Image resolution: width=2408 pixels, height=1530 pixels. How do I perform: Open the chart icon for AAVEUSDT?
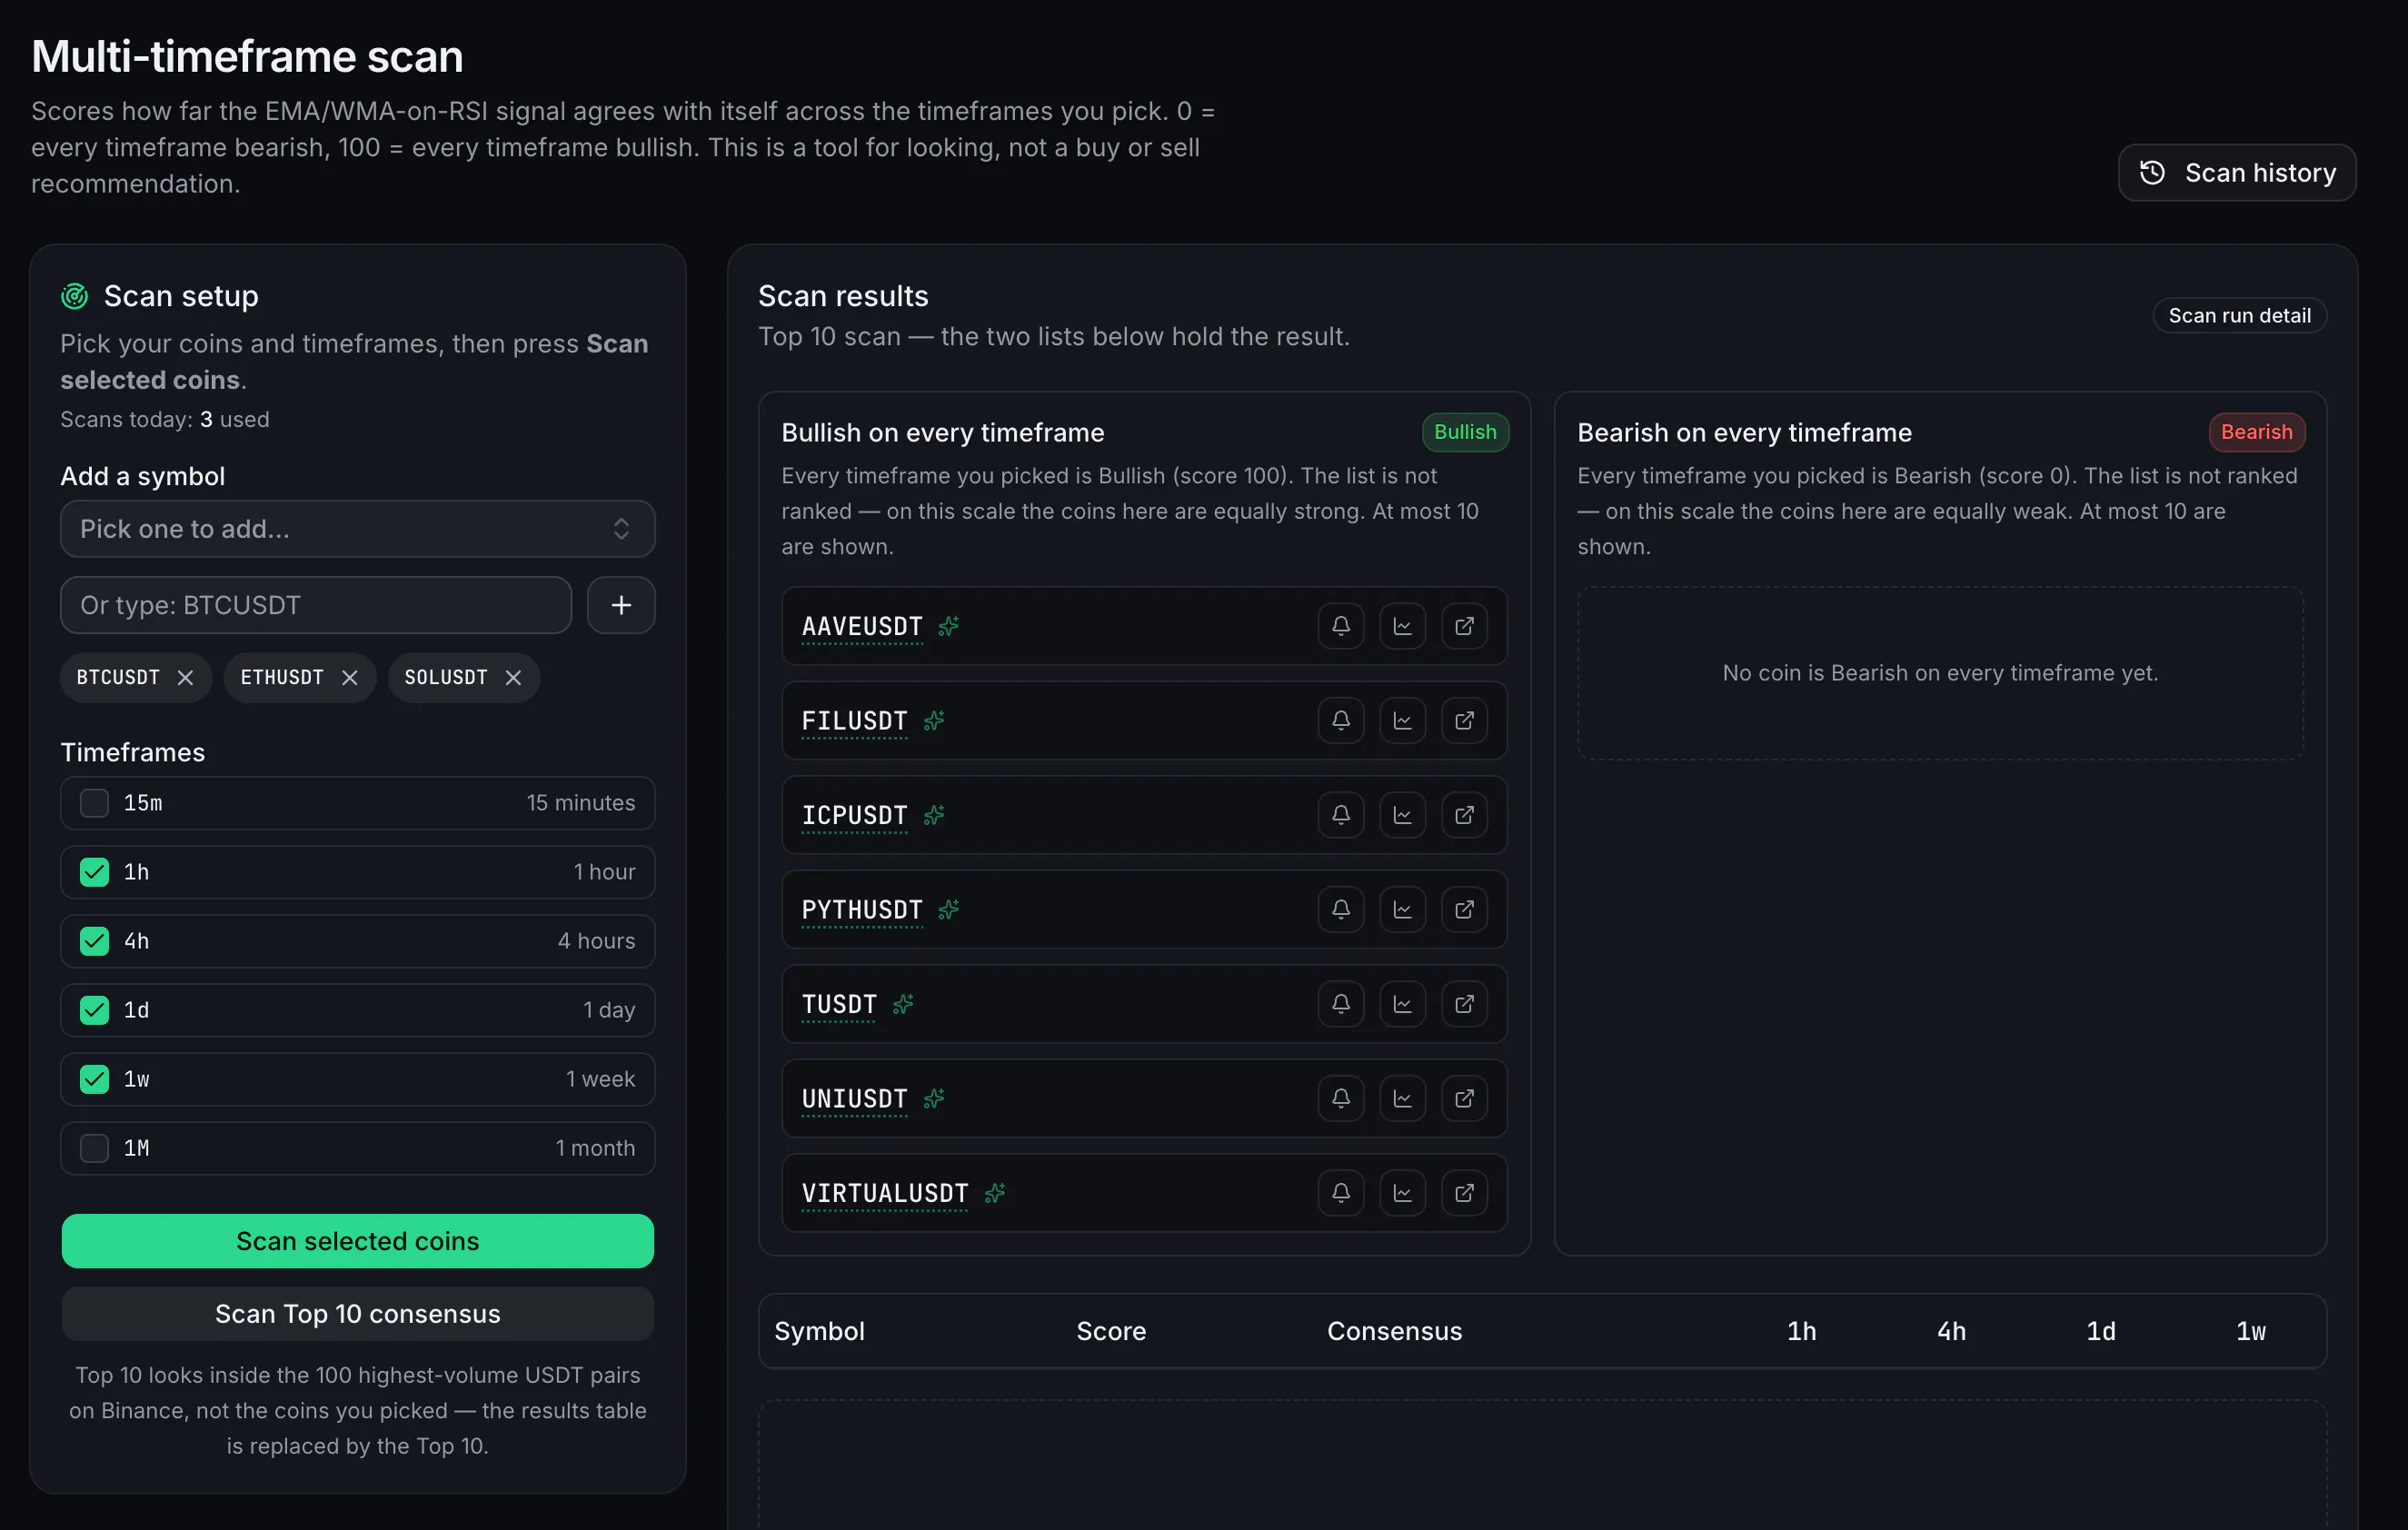[1402, 626]
